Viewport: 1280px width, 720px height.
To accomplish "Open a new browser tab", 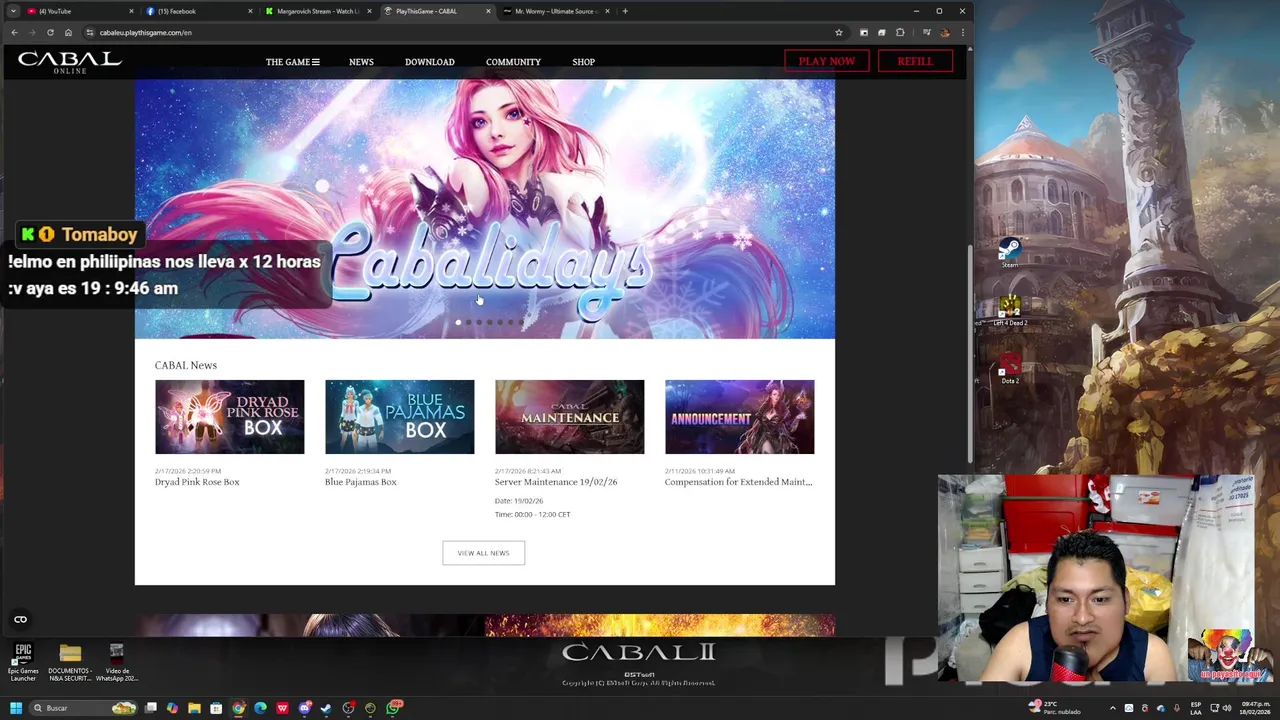I will click(x=625, y=11).
